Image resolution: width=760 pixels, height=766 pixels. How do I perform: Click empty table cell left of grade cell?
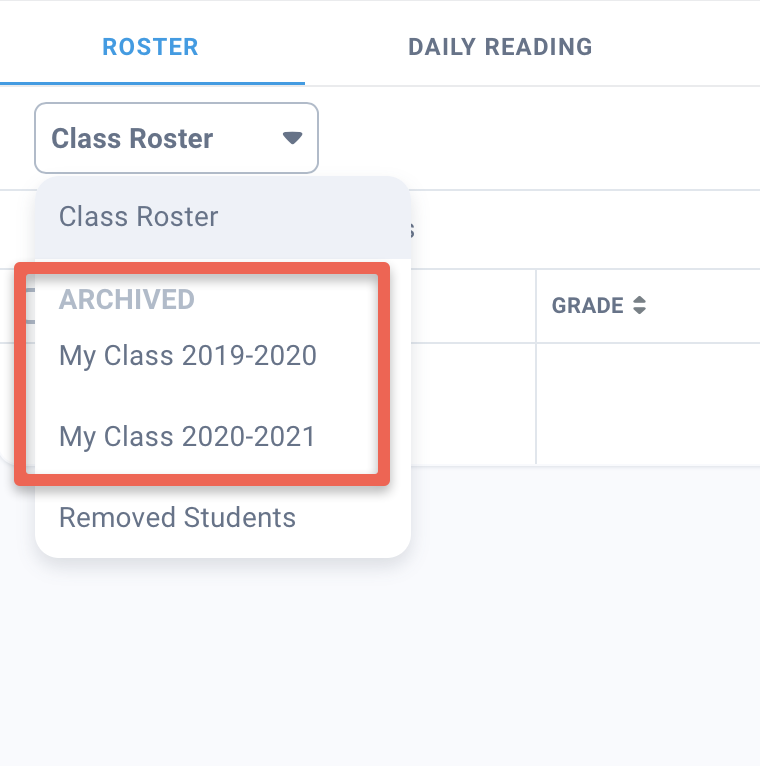472,403
